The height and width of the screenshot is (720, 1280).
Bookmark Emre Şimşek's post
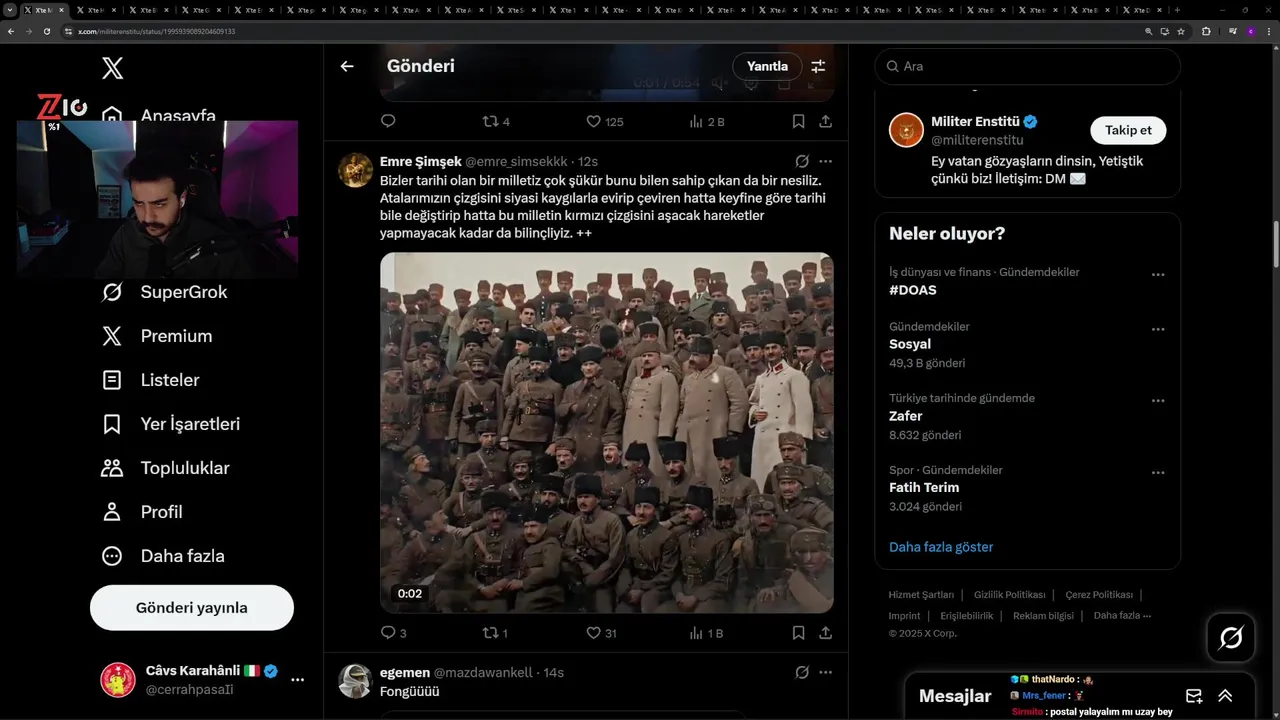tap(798, 632)
